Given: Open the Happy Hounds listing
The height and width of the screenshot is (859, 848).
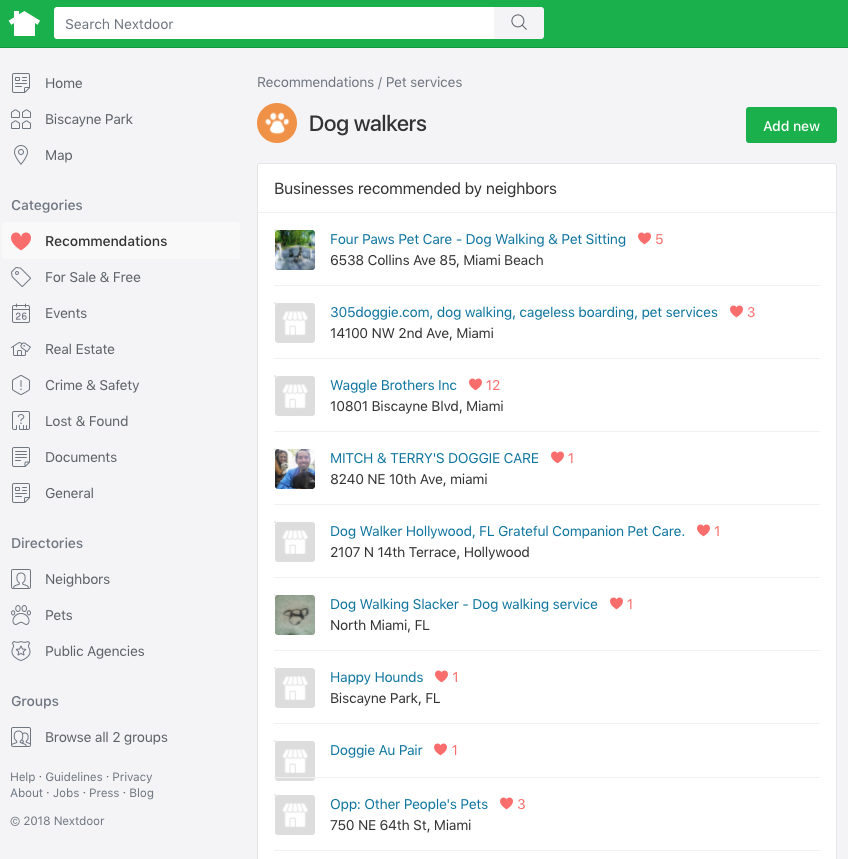Looking at the screenshot, I should 376,677.
